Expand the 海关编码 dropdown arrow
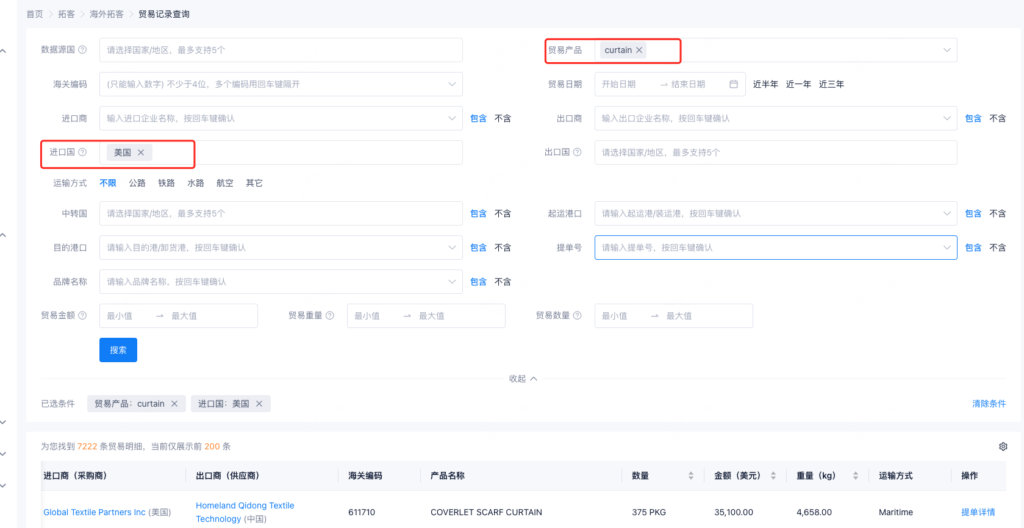Screen dimensions: 1024x528 (452, 84)
